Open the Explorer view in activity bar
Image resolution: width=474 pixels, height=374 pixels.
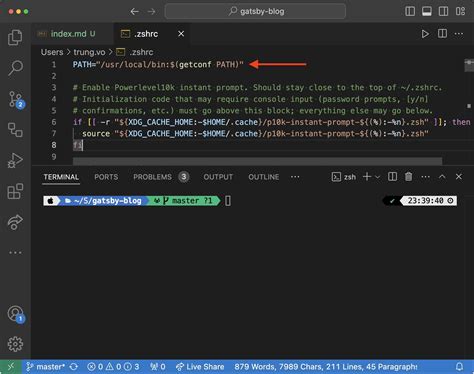(x=15, y=37)
